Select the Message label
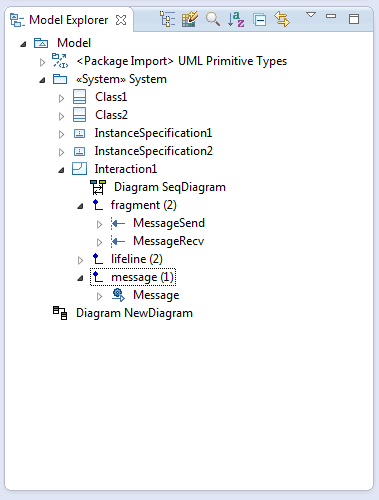The image size is (379, 500). [x=156, y=295]
